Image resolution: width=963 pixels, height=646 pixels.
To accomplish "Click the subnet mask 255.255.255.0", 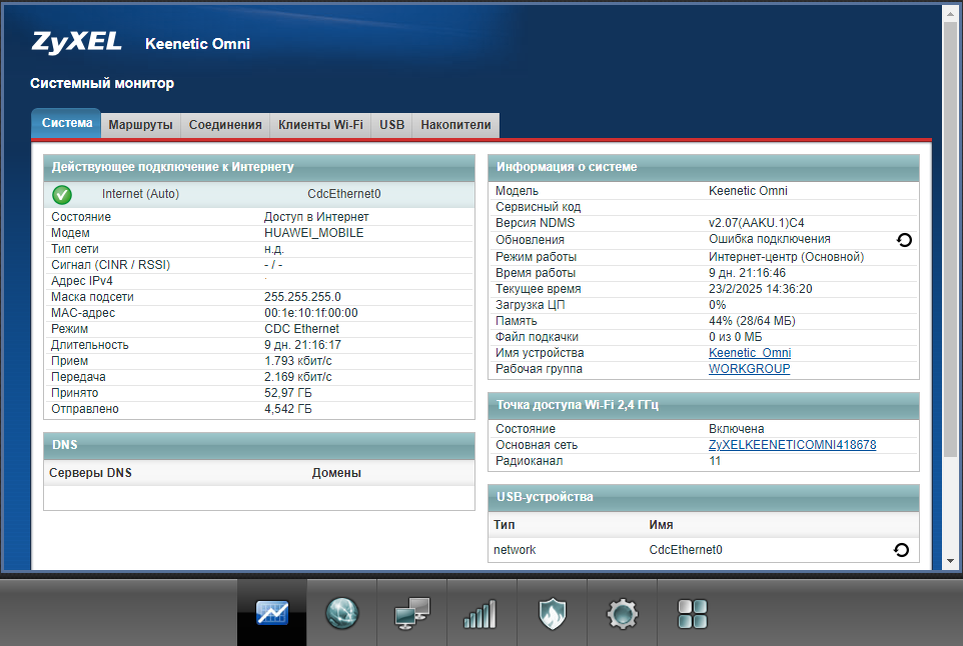I will pyautogui.click(x=302, y=297).
